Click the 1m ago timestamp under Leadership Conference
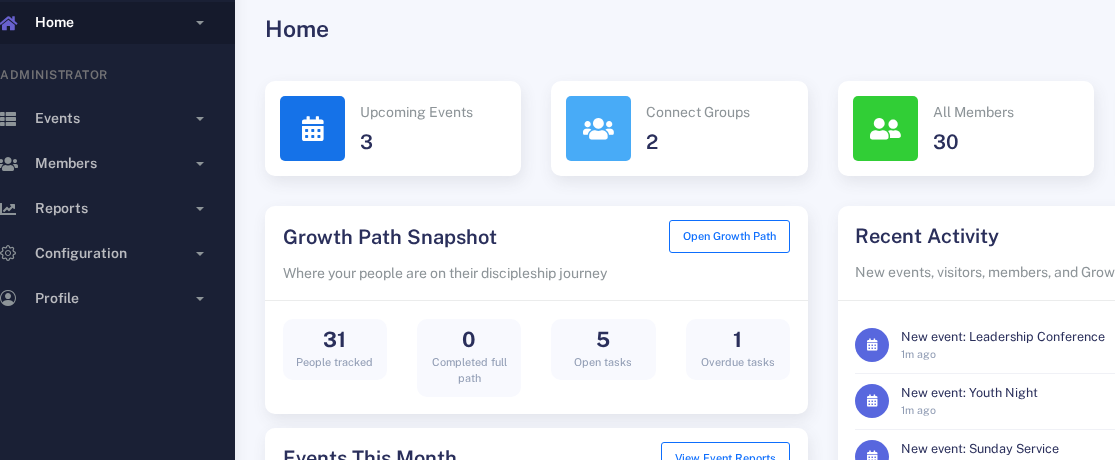Image resolution: width=1115 pixels, height=460 pixels. [x=918, y=354]
